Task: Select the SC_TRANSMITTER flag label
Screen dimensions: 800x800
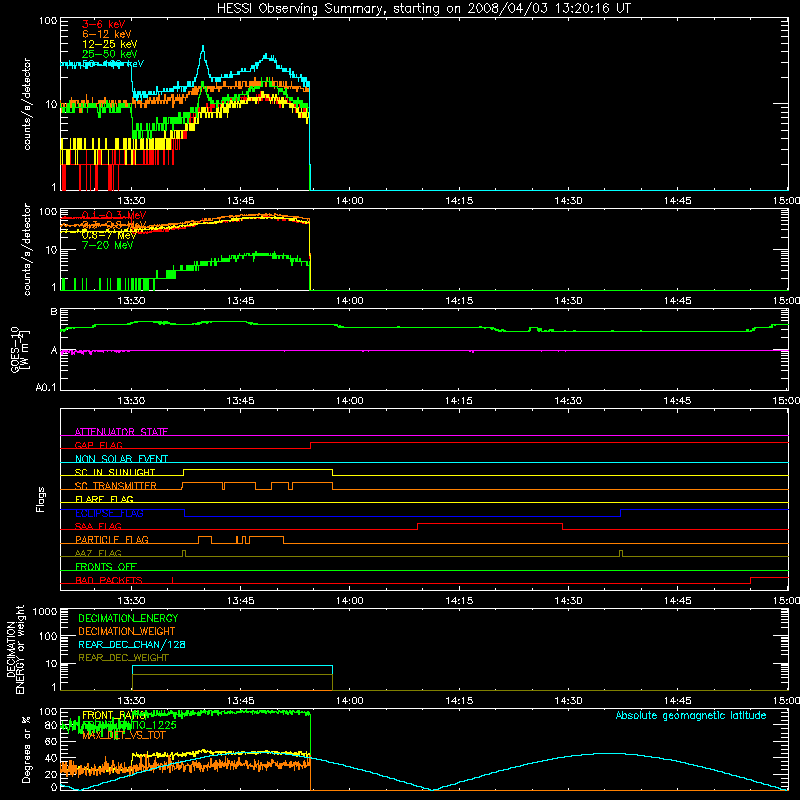Action: click(x=116, y=485)
